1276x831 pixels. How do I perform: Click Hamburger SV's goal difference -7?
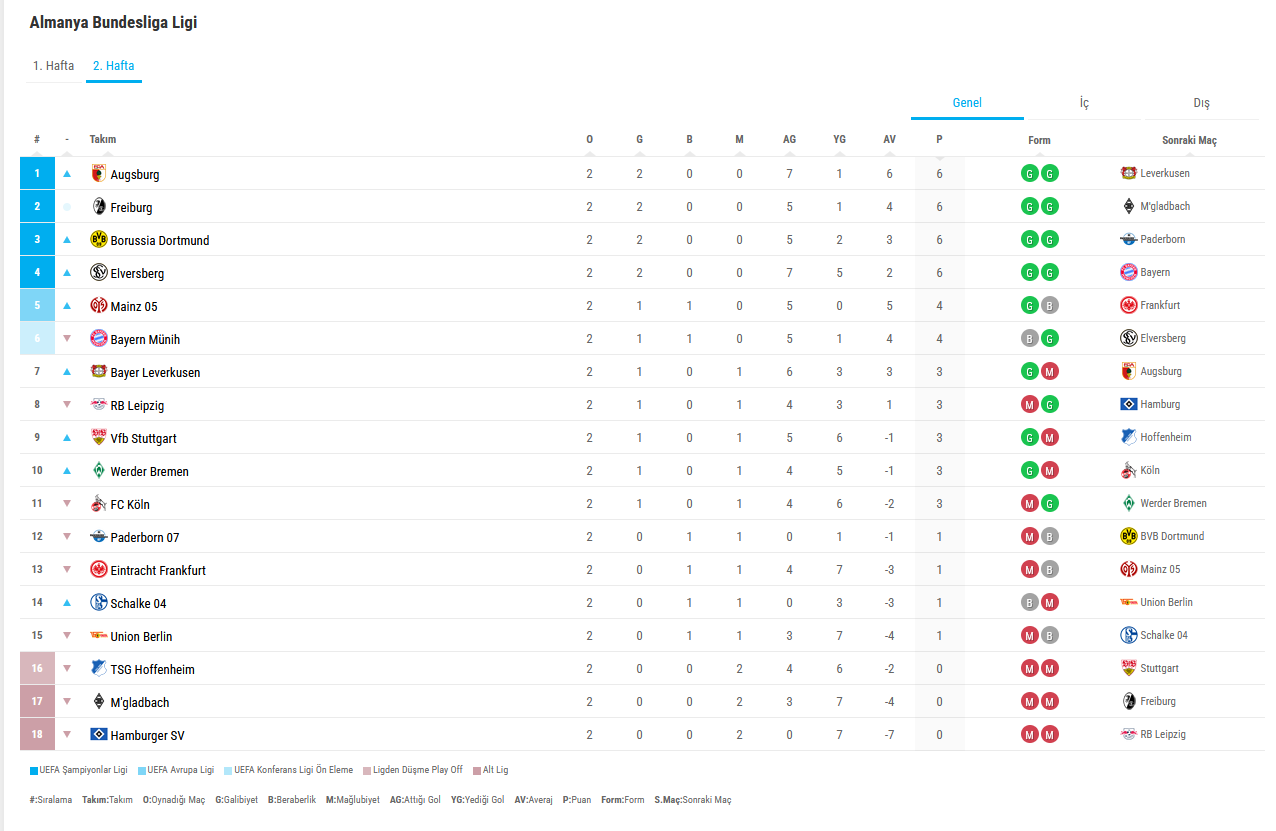coord(889,735)
